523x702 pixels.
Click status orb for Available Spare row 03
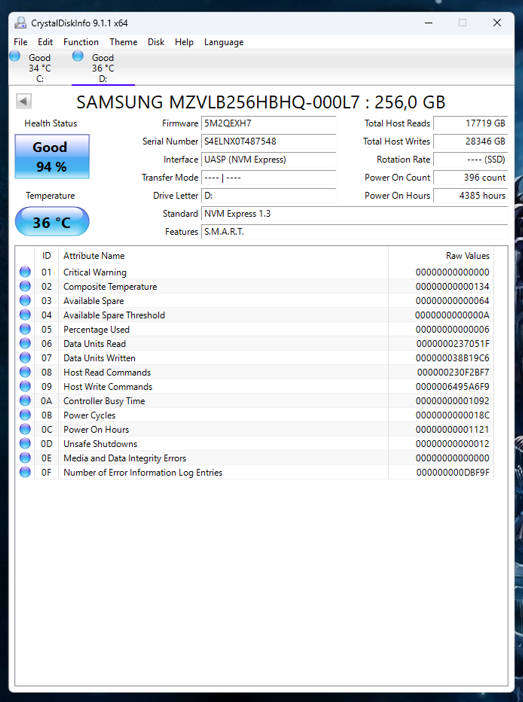tap(25, 300)
